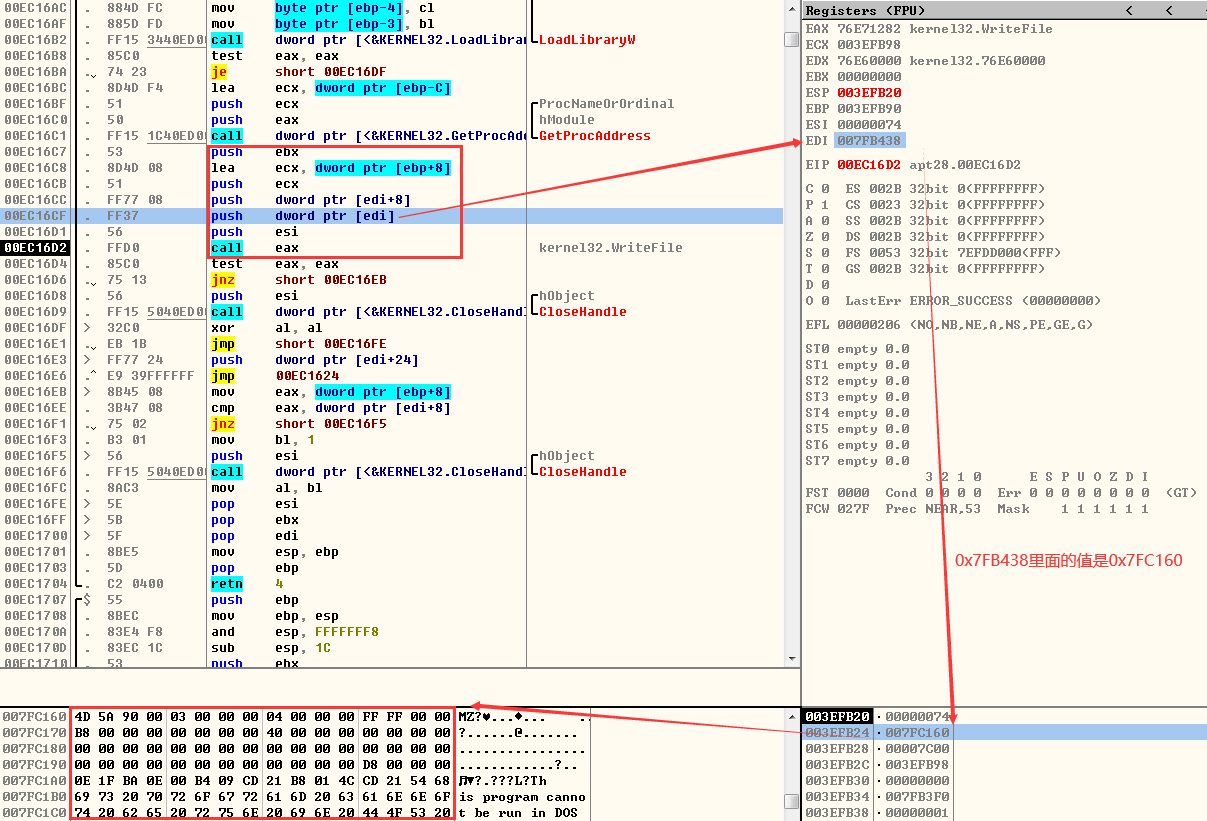Select stack value 007FB3F0
This screenshot has height=821, width=1207.
coord(916,797)
